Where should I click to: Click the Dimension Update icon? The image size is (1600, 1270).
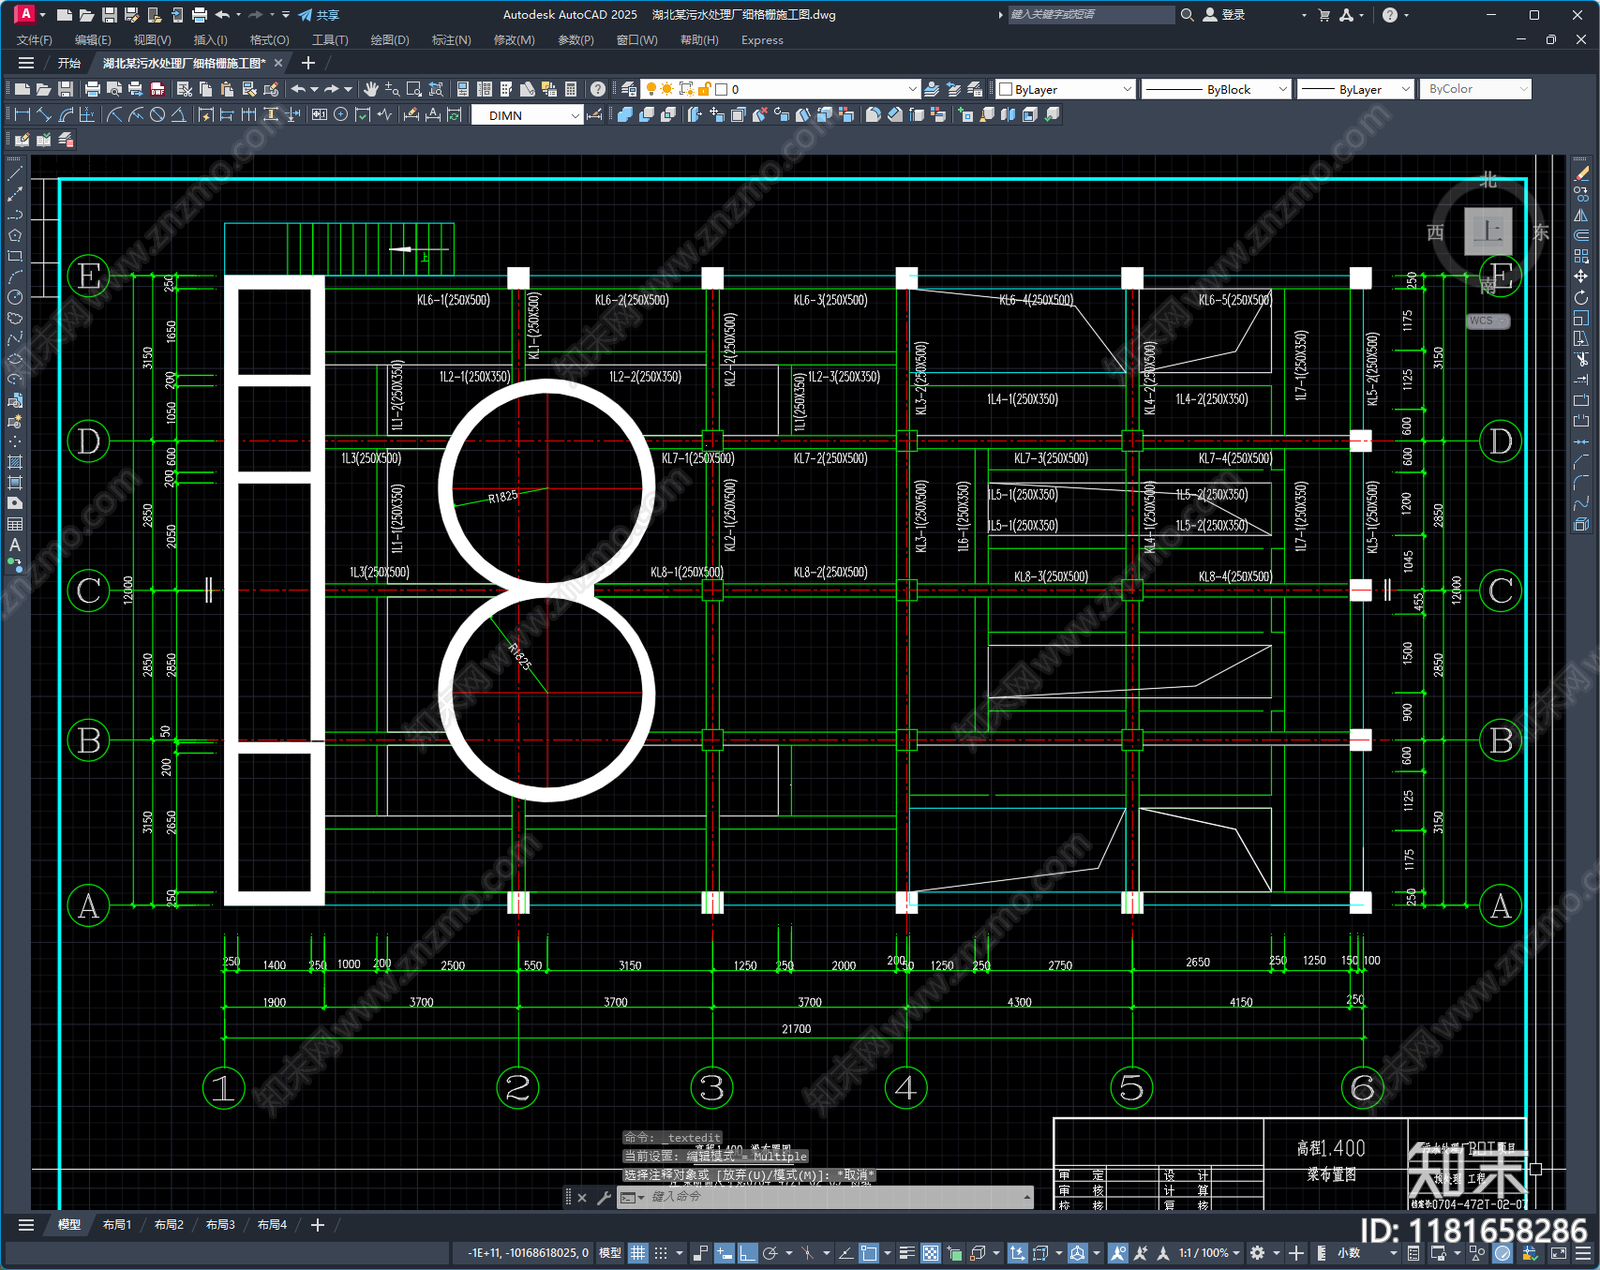(455, 115)
